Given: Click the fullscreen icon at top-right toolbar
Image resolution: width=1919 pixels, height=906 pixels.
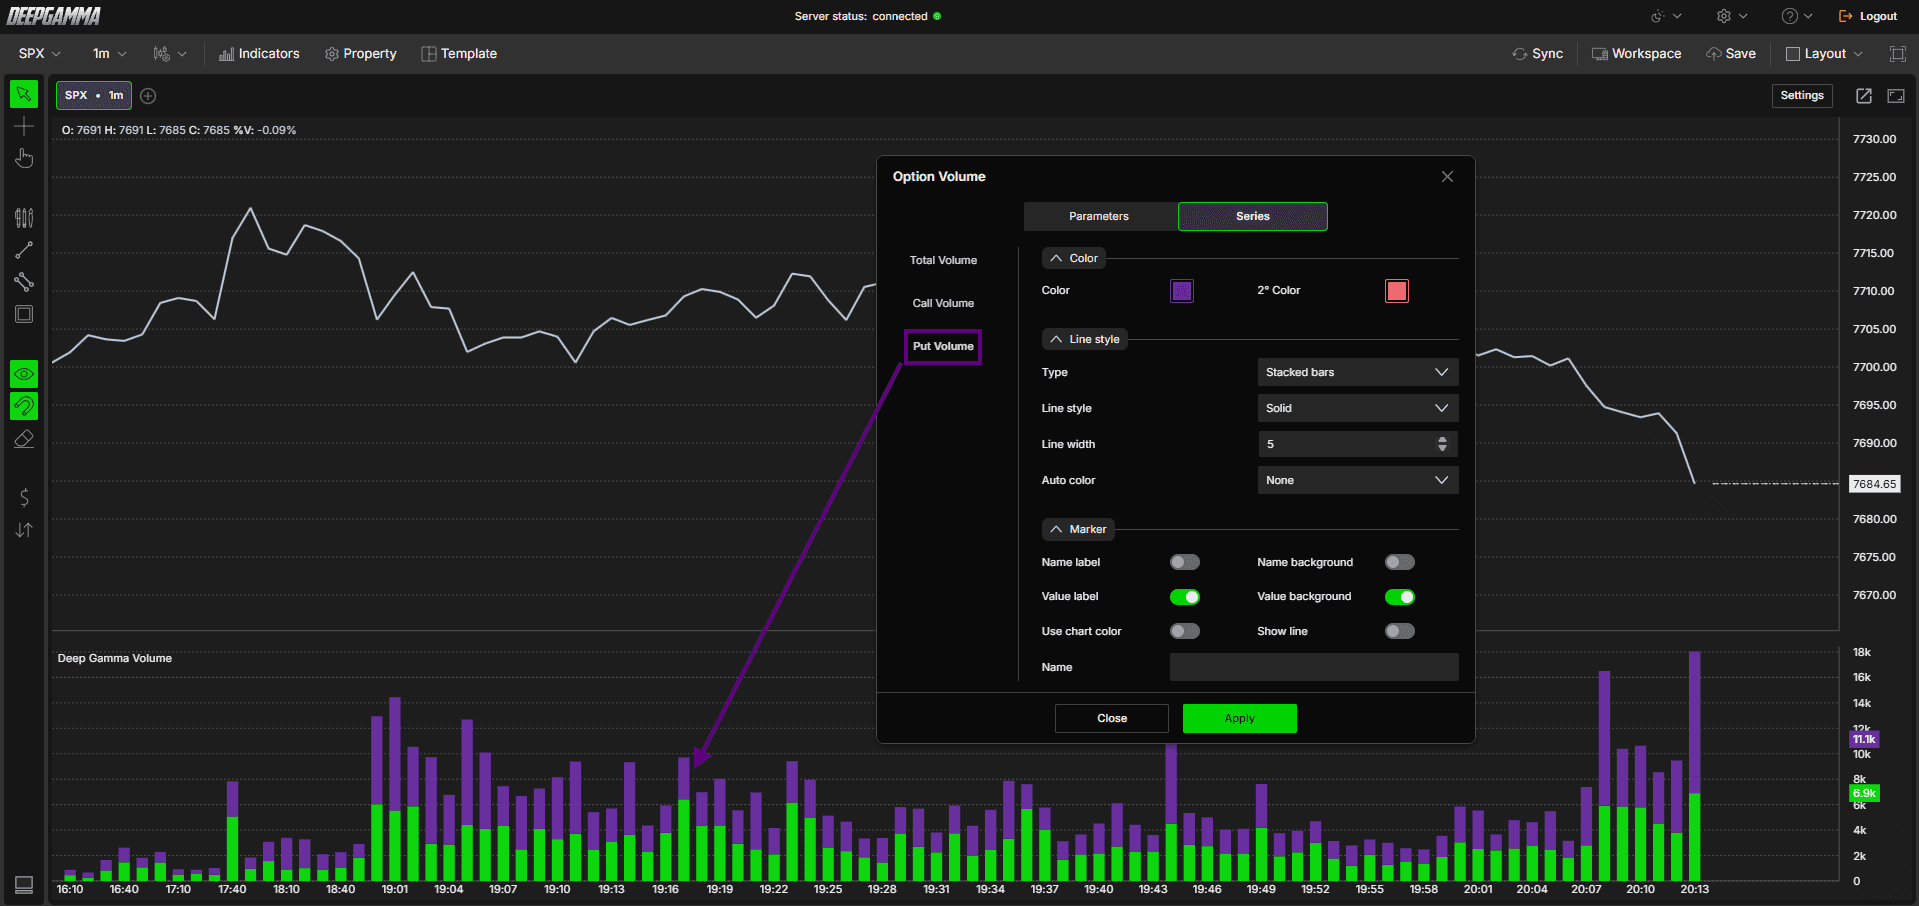Looking at the screenshot, I should 1897,54.
